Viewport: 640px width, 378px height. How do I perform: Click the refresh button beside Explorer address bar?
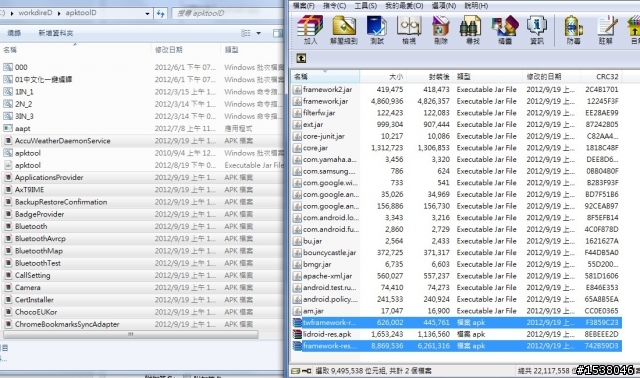(160, 13)
